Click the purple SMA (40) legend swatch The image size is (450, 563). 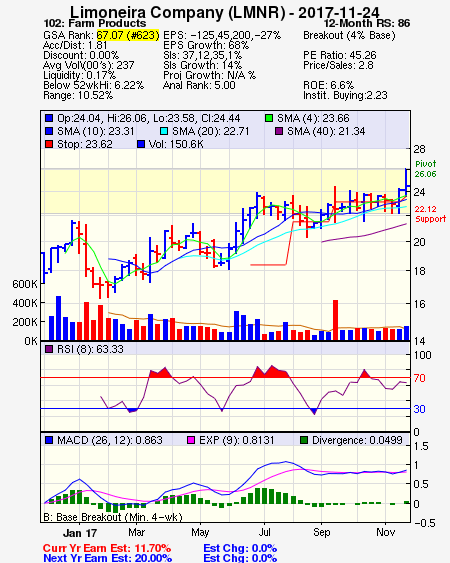click(x=279, y=131)
